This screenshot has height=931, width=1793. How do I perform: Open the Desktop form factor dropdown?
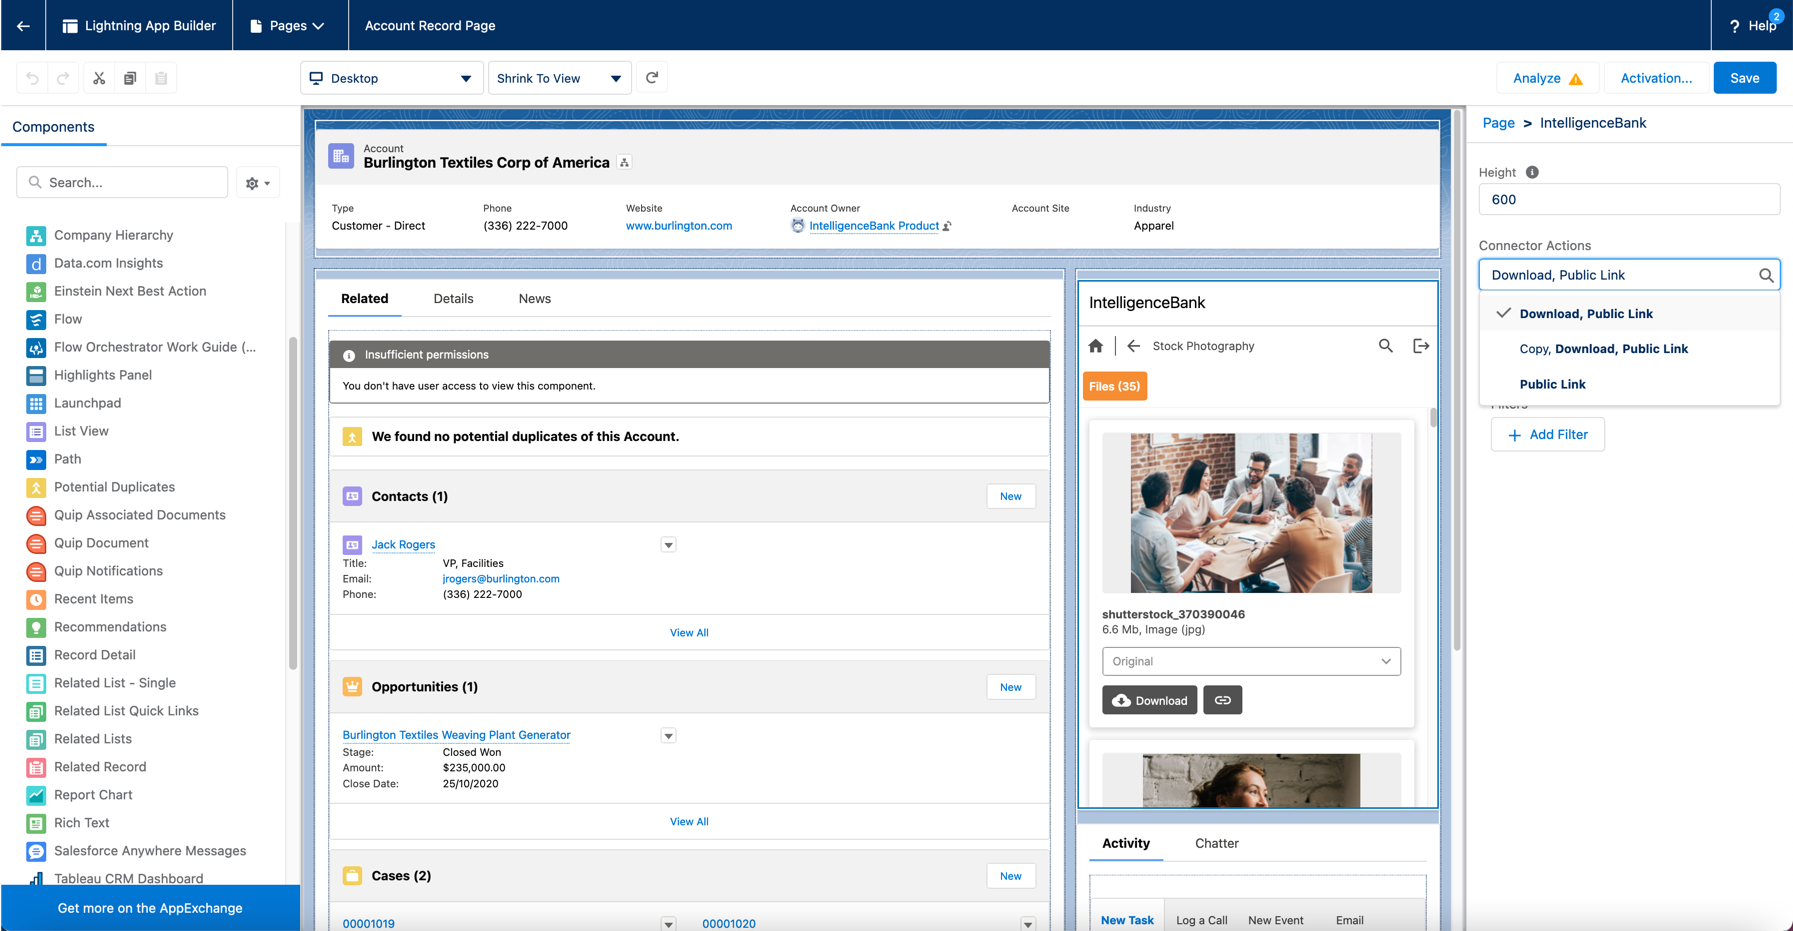tap(391, 78)
